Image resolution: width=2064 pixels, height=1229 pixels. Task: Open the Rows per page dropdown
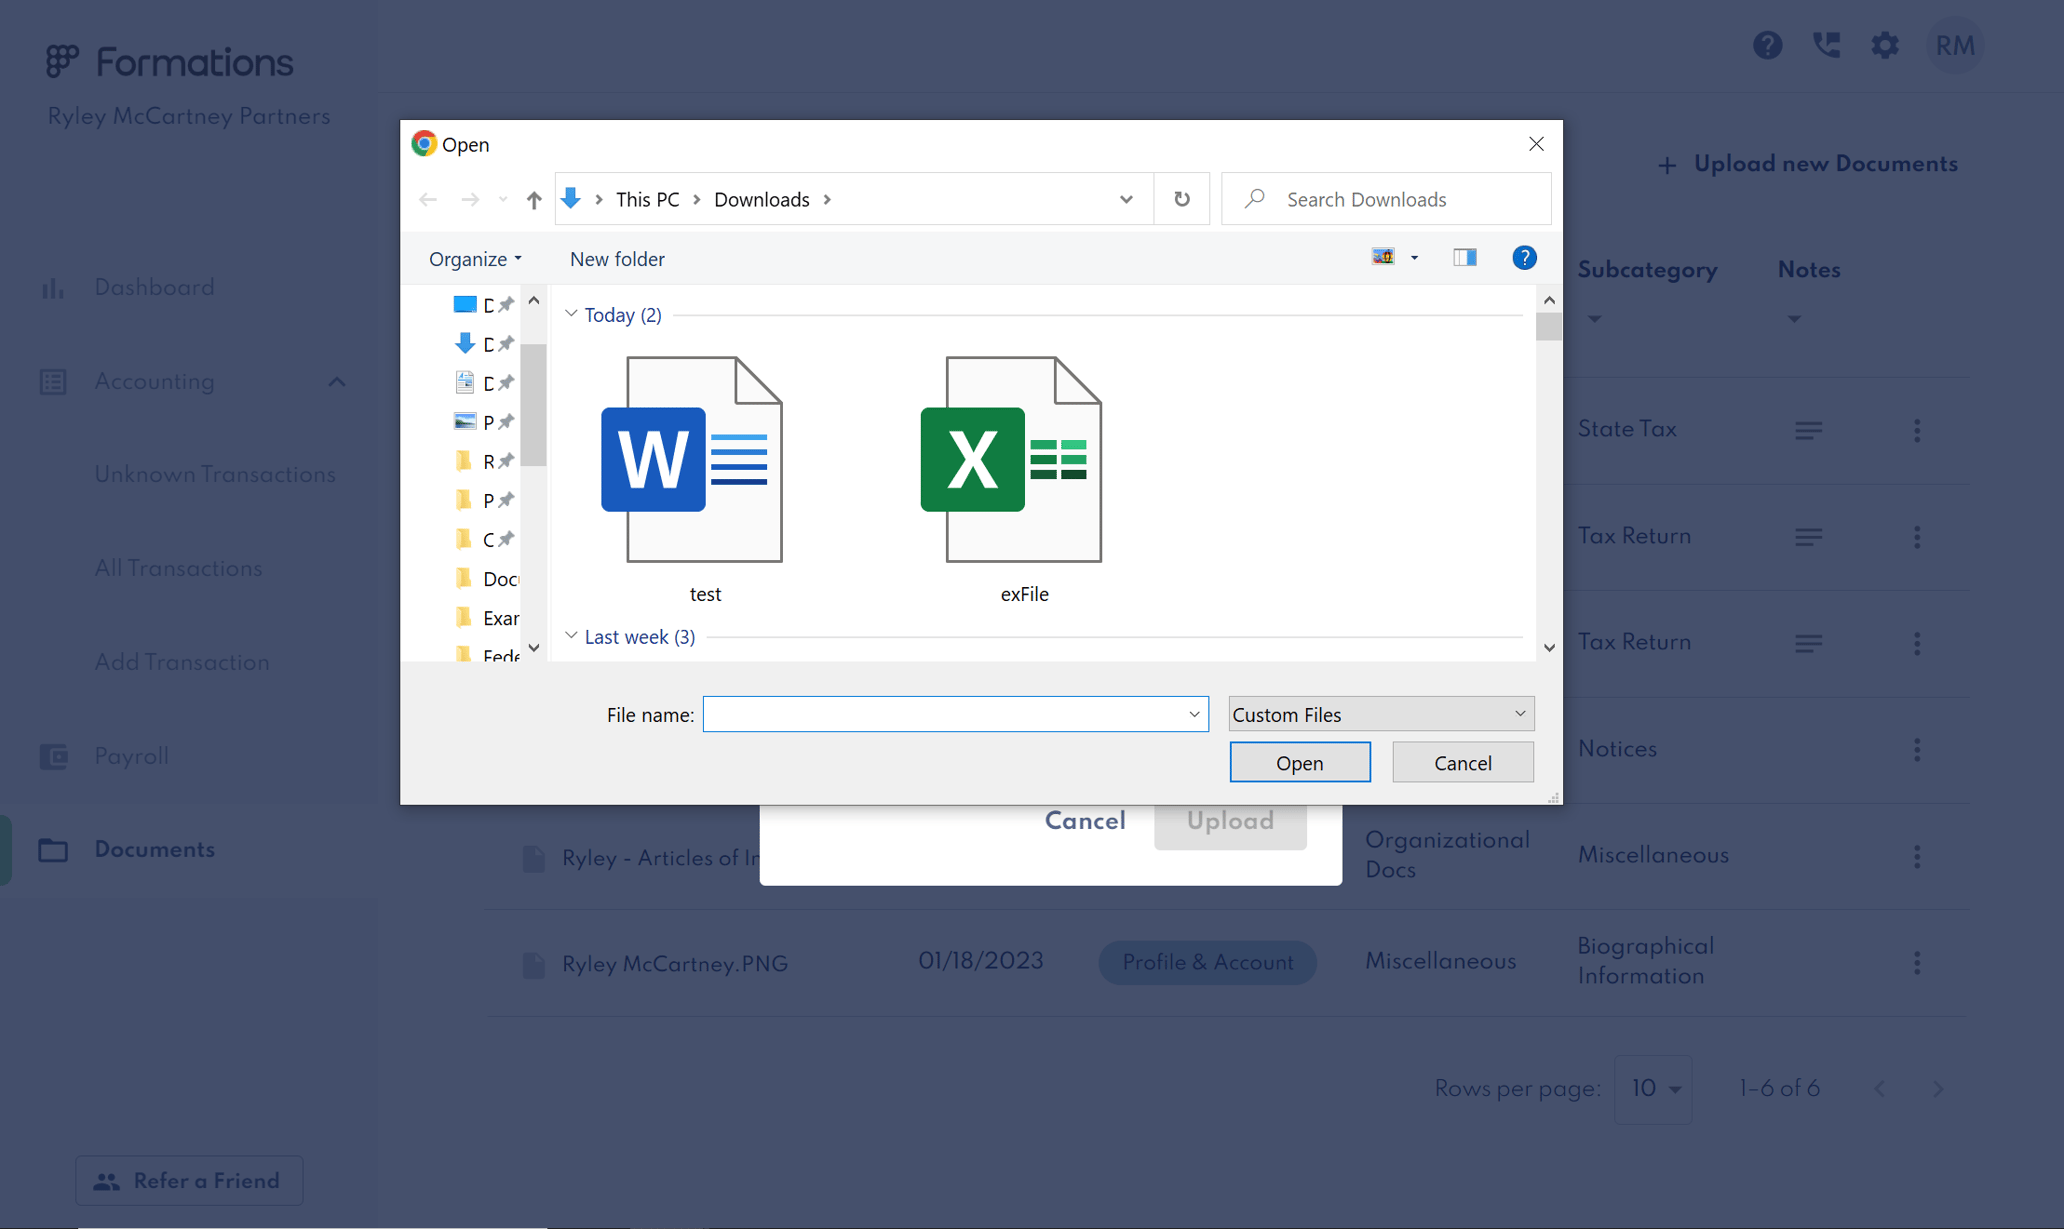point(1652,1088)
